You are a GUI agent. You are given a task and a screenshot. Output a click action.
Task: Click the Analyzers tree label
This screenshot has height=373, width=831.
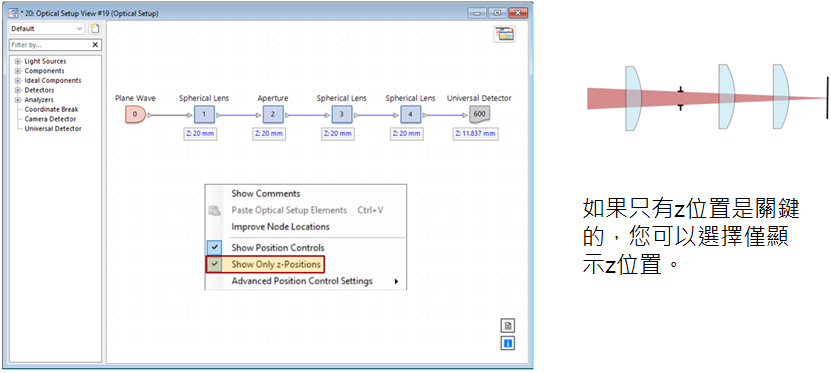39,100
